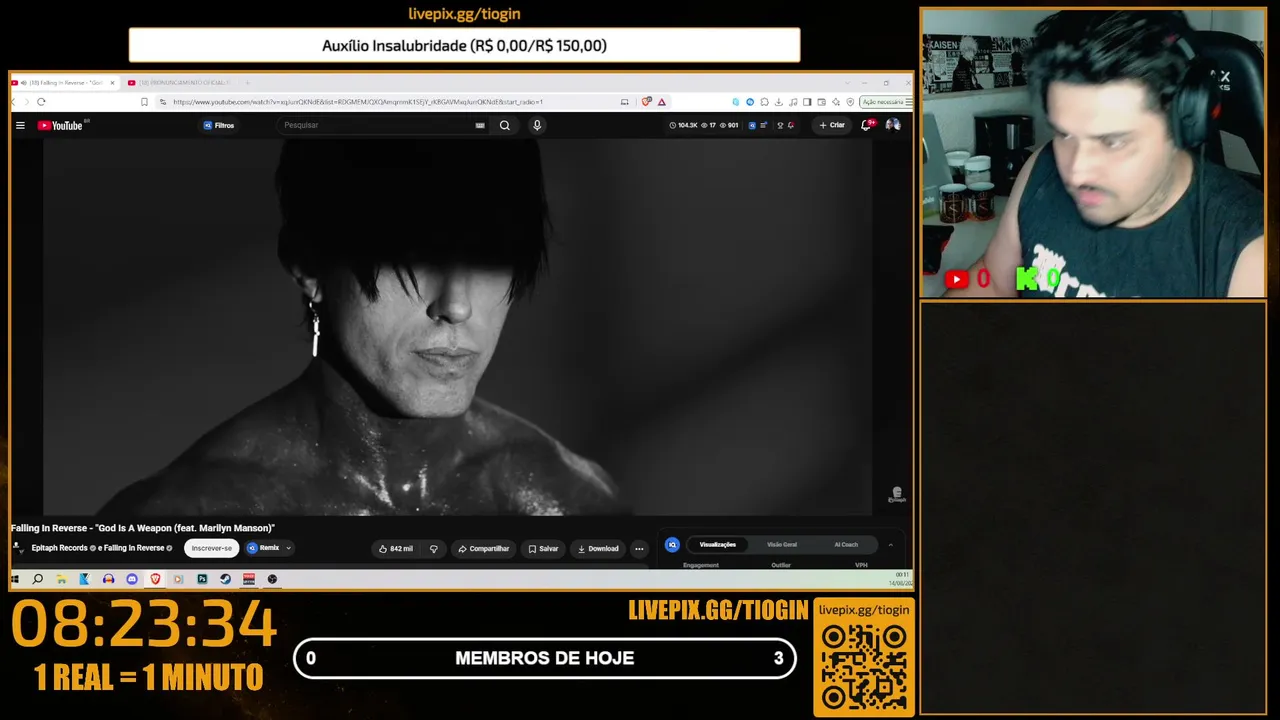
Task: Collapse the vidIQ panel with chevron
Action: pyautogui.click(x=890, y=545)
